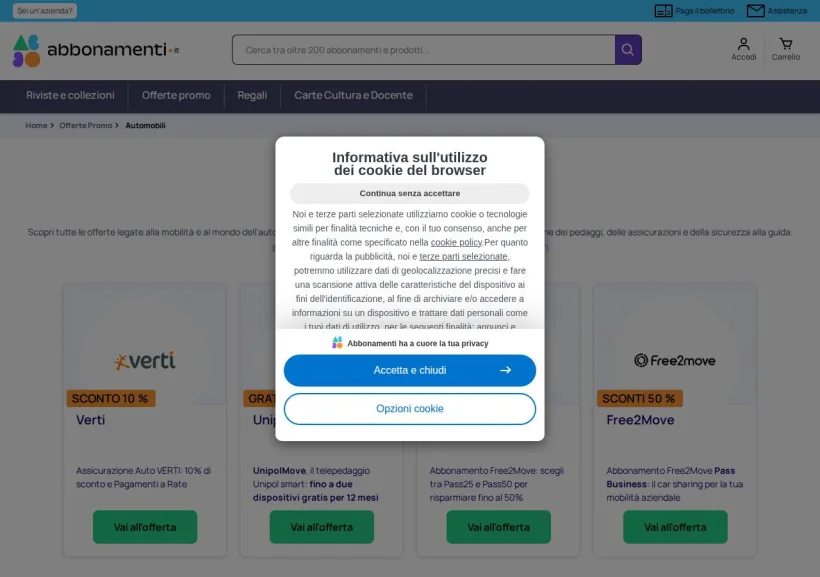Open the Carrello shopping cart
Image resolution: width=820 pixels, height=577 pixels.
[x=785, y=49]
